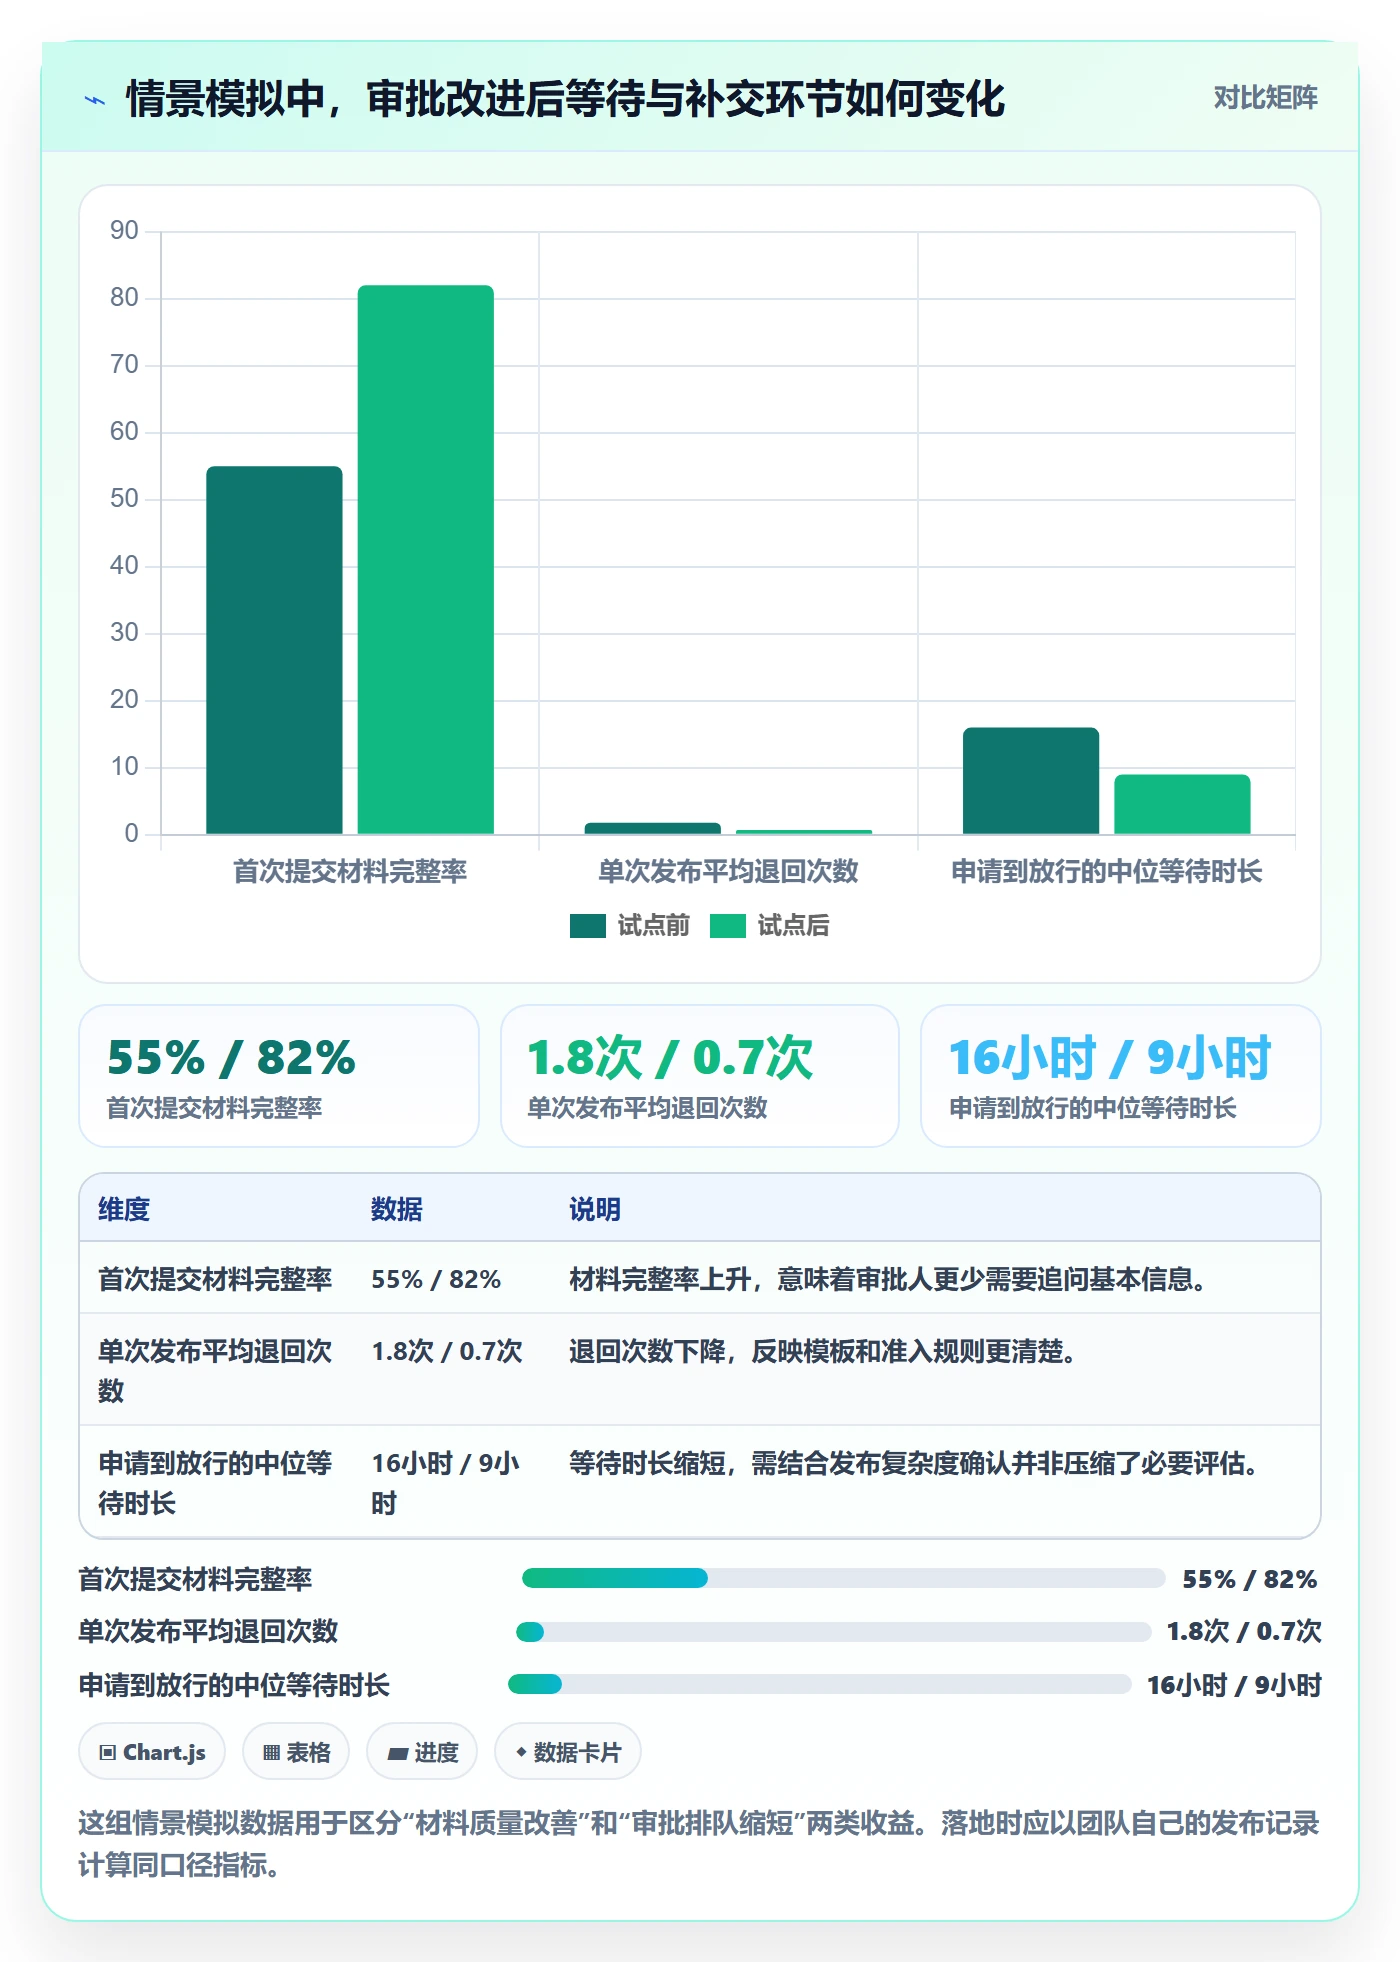Select the 16小时 / 9小时 data card
Screen dimensions: 1400x1962
tap(1121, 1076)
